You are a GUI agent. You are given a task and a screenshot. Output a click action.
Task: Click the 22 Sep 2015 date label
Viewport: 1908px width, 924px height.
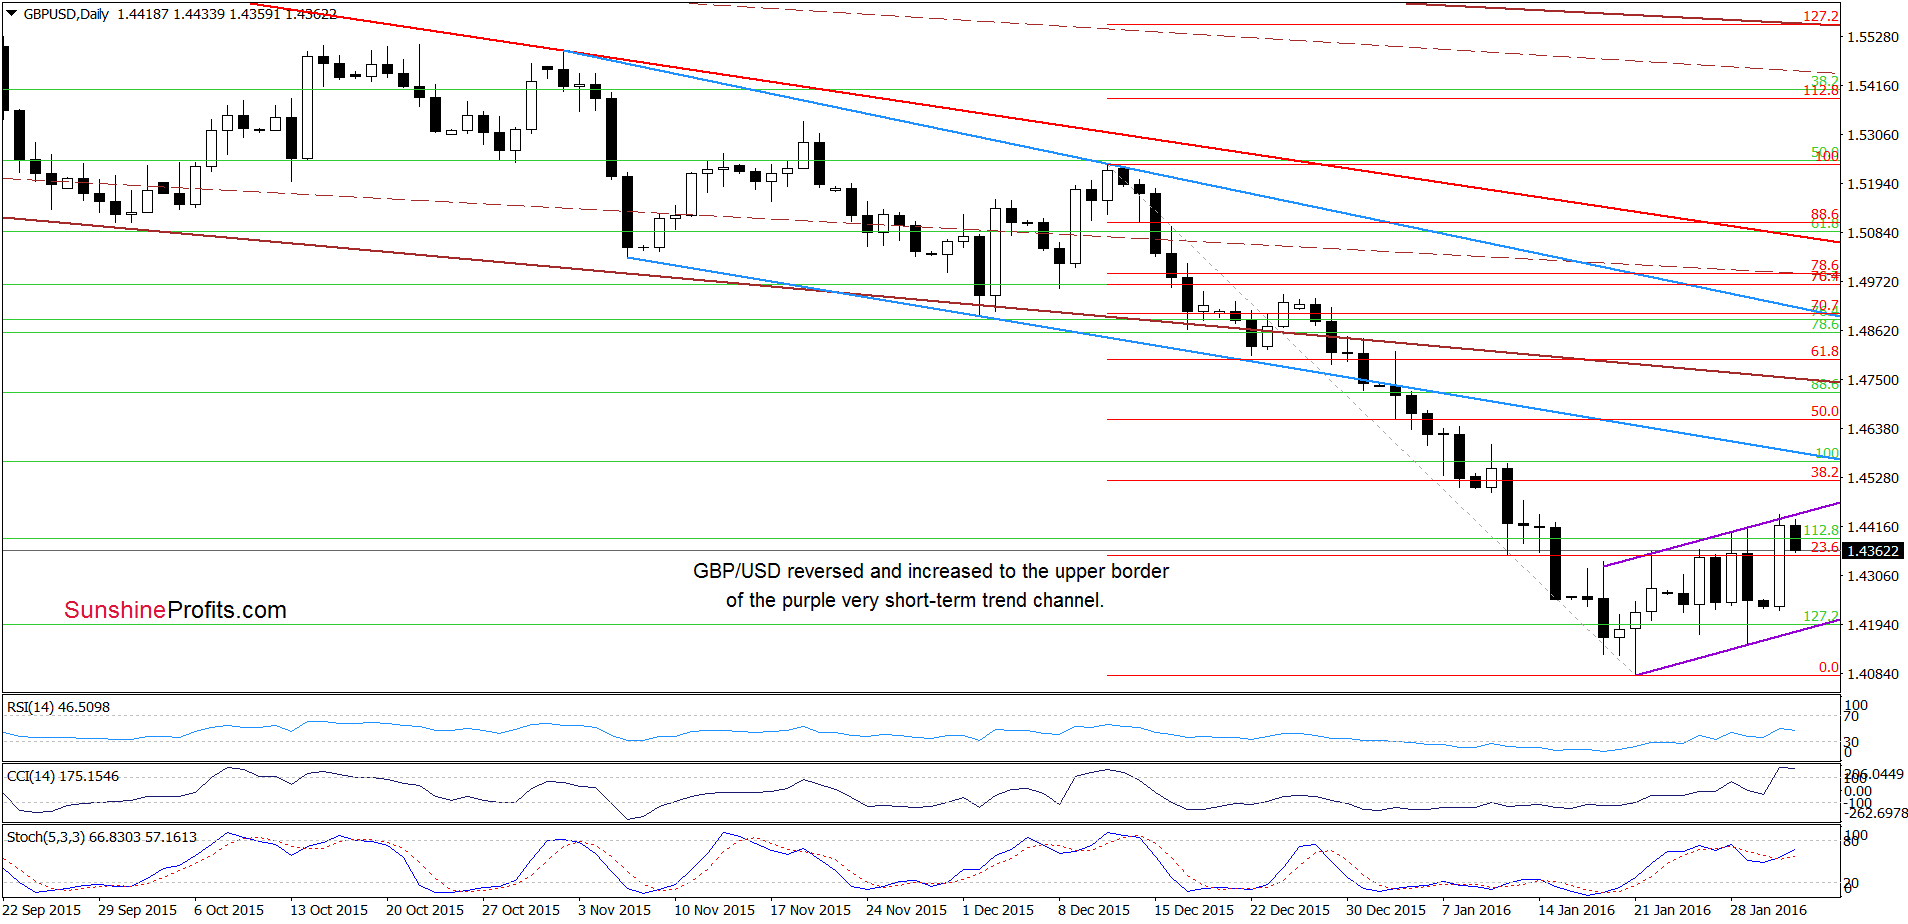point(42,910)
